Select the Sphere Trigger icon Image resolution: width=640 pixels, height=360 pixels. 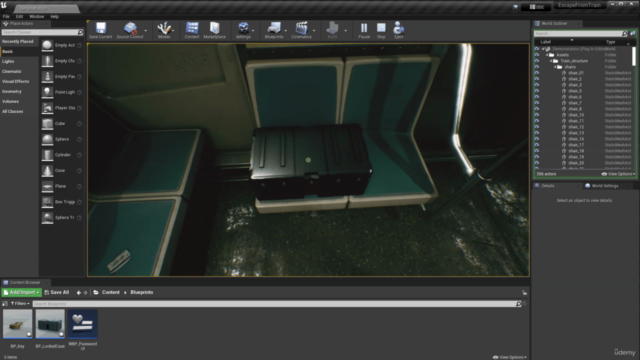[x=47, y=217]
